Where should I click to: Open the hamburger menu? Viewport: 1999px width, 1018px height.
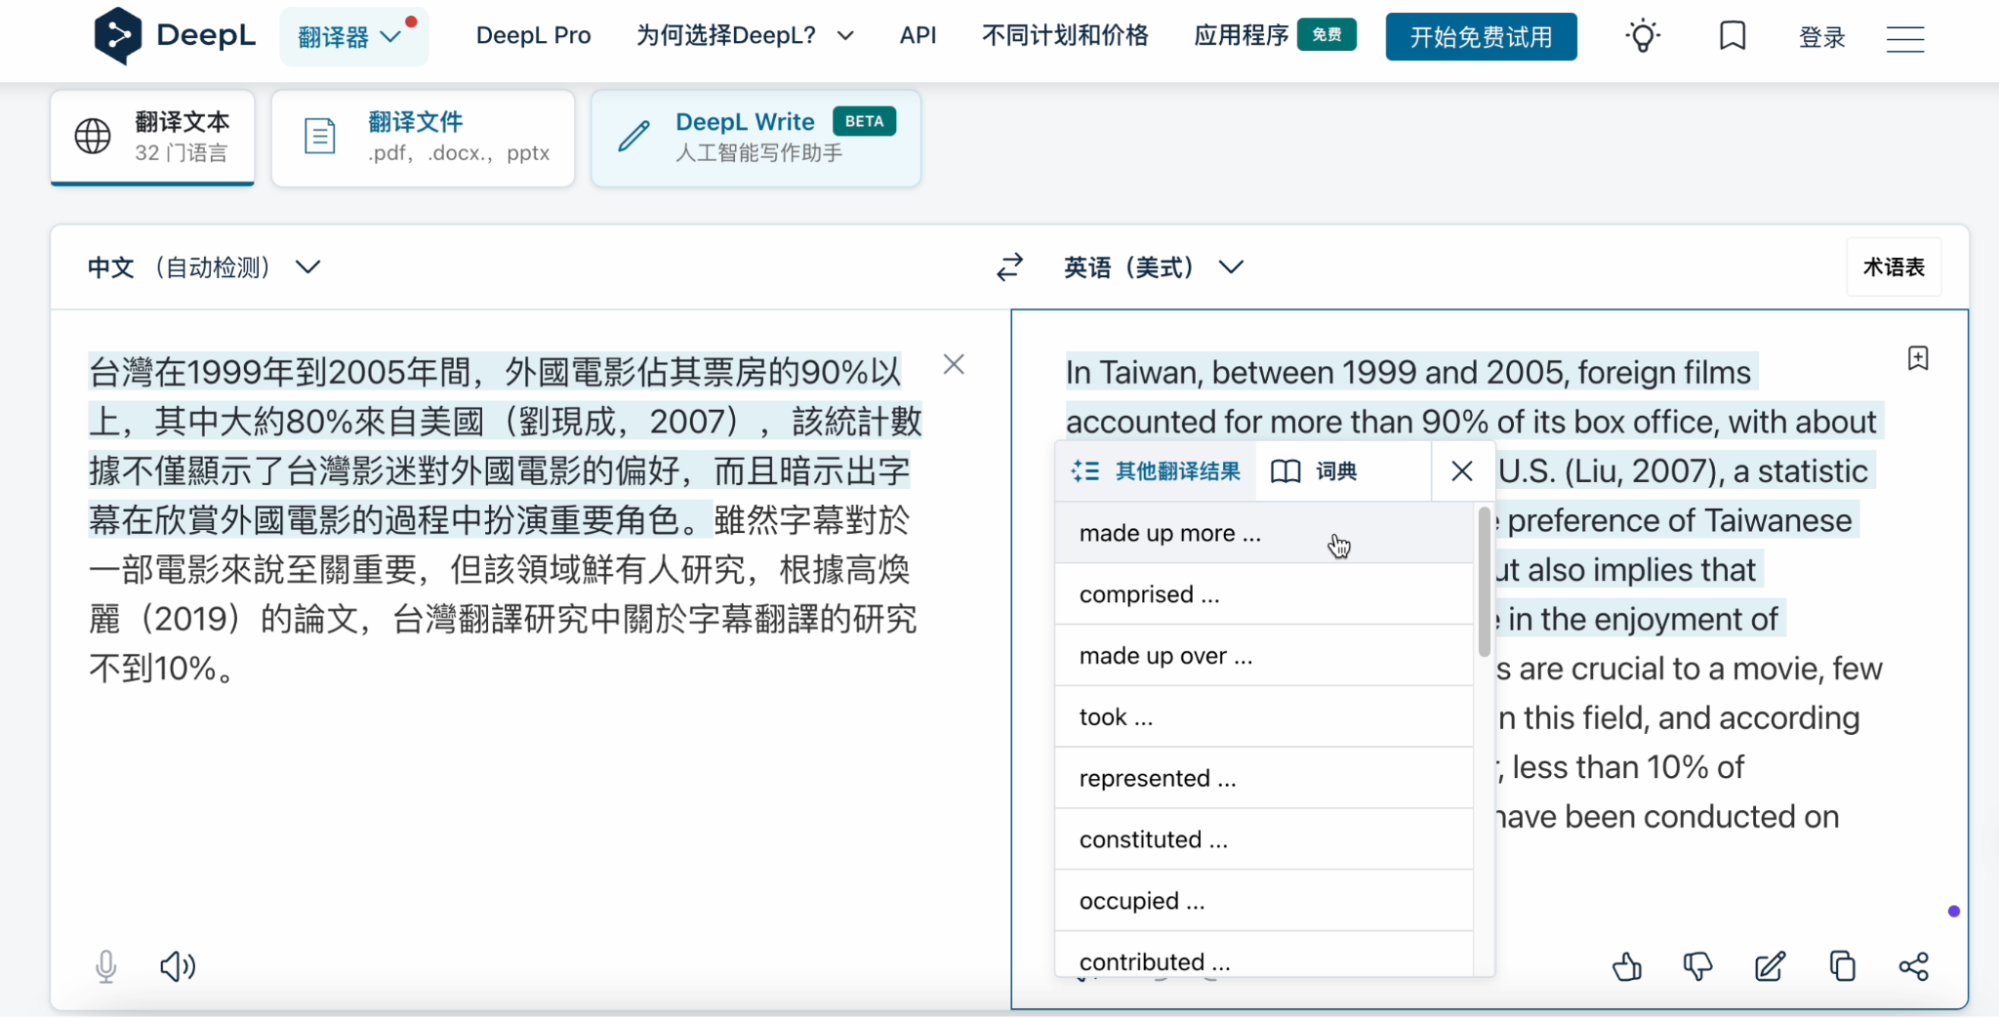pyautogui.click(x=1904, y=38)
